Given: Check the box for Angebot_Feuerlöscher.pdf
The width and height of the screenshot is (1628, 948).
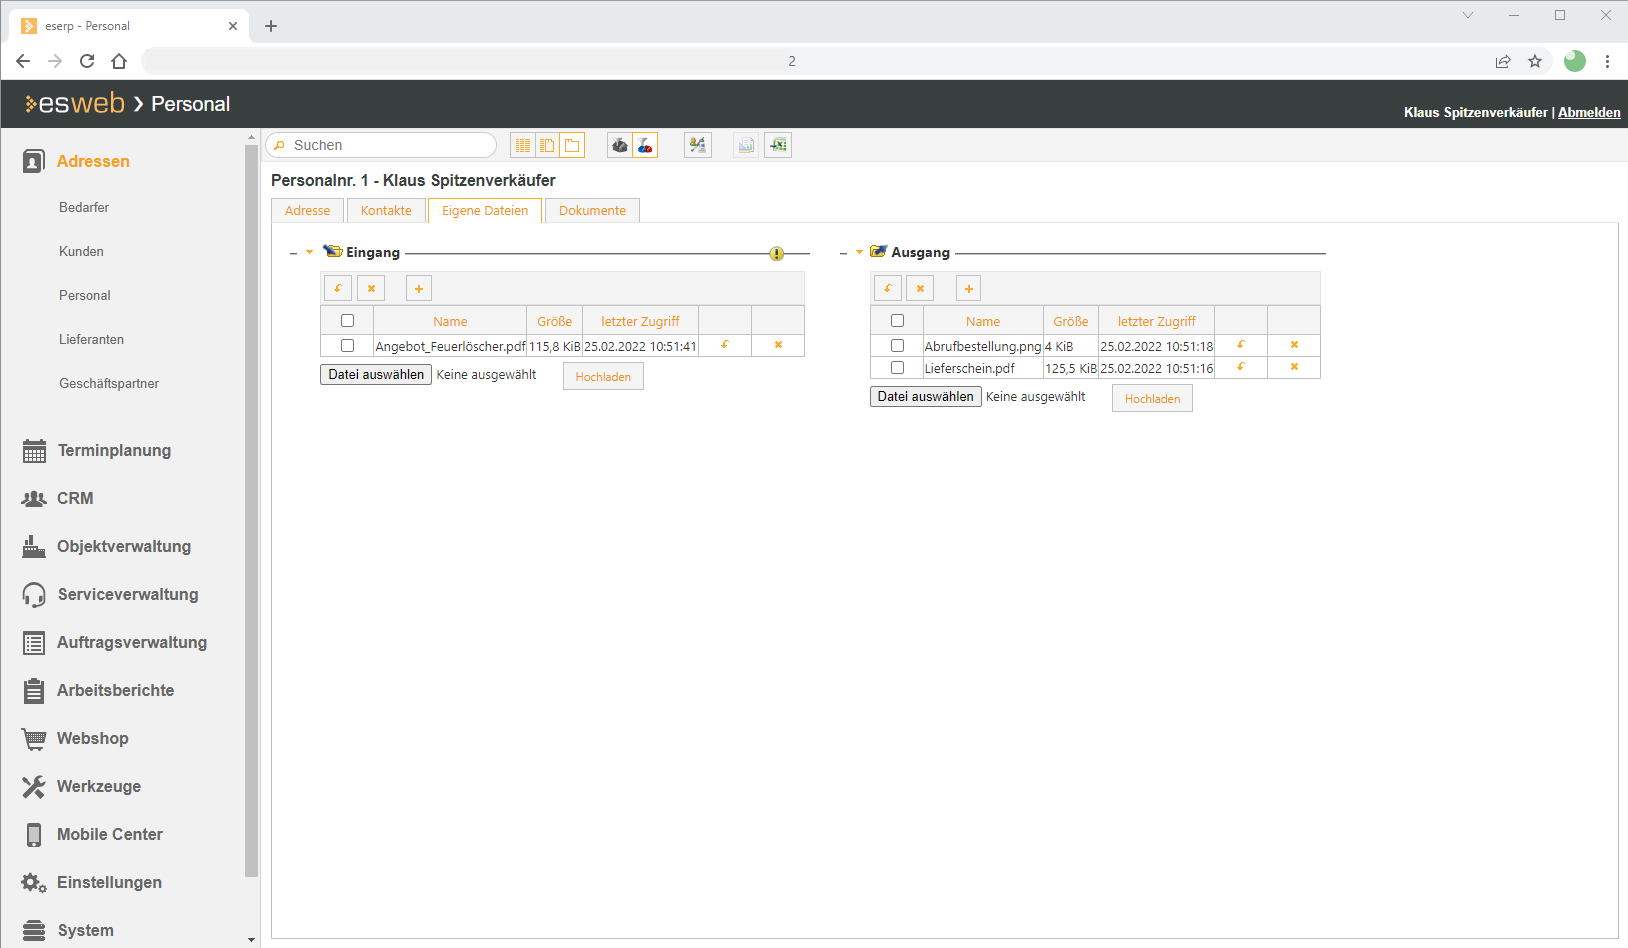Looking at the screenshot, I should (x=347, y=345).
